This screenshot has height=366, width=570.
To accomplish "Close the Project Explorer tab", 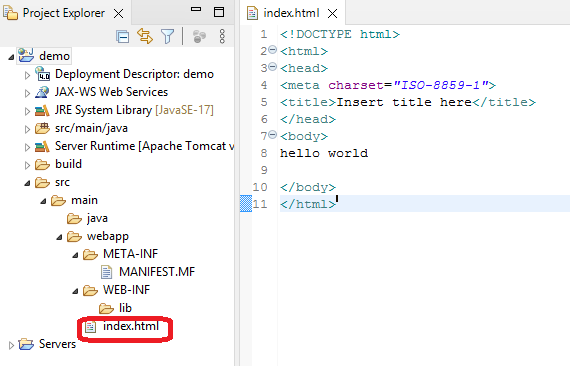I will (118, 14).
